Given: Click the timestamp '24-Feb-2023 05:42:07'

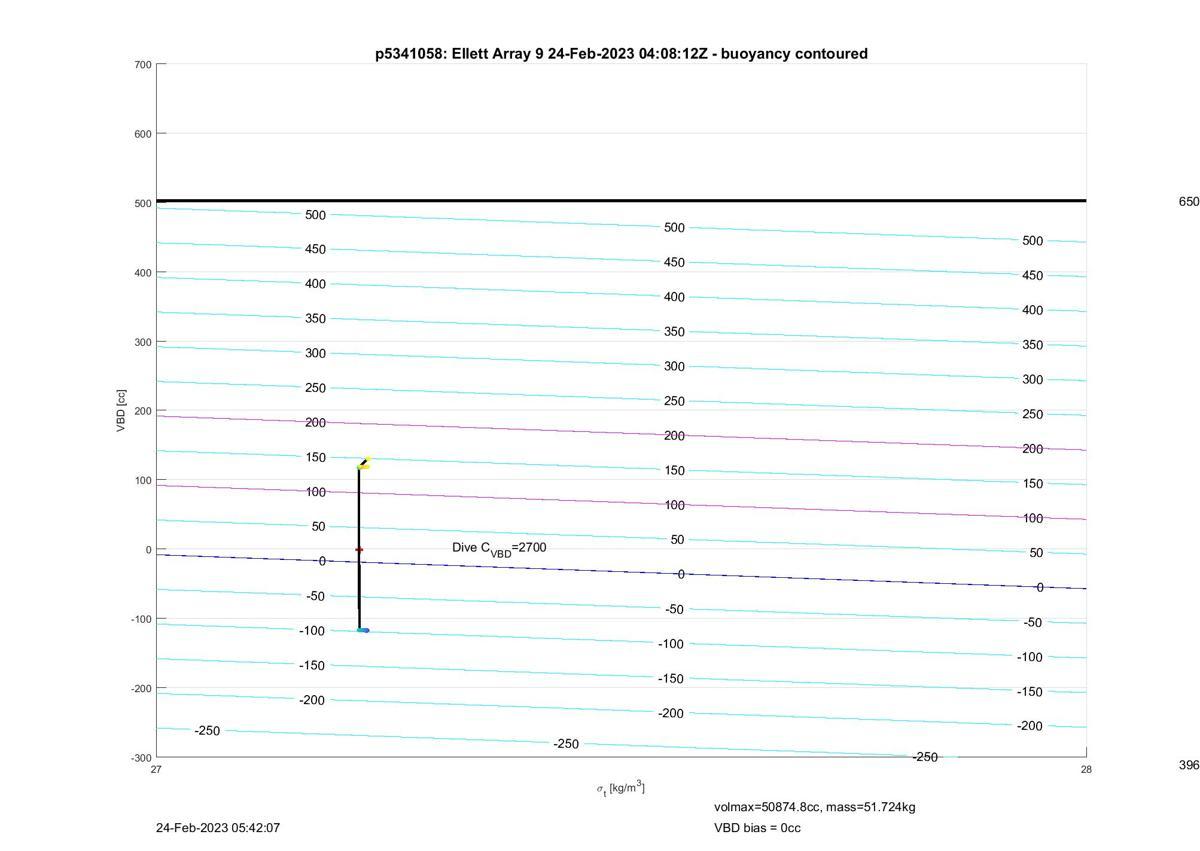Looking at the screenshot, I should click(x=218, y=828).
